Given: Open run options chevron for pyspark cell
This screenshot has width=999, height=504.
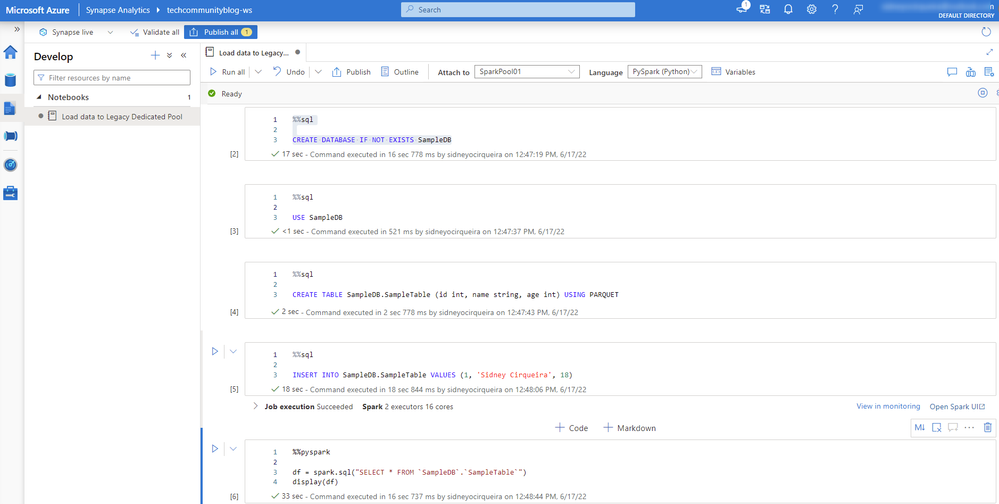Looking at the screenshot, I should (233, 449).
